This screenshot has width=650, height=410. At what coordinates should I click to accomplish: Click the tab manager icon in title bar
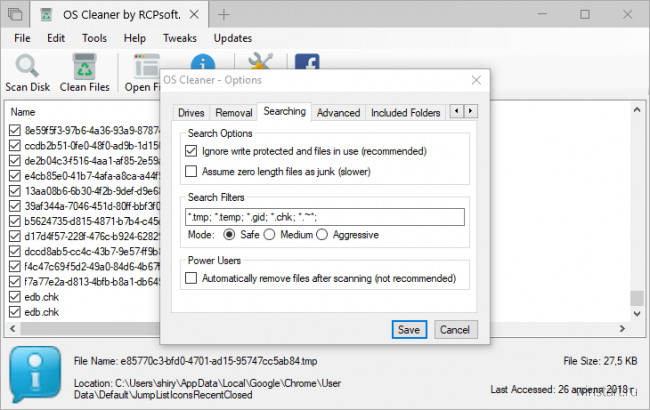15,15
